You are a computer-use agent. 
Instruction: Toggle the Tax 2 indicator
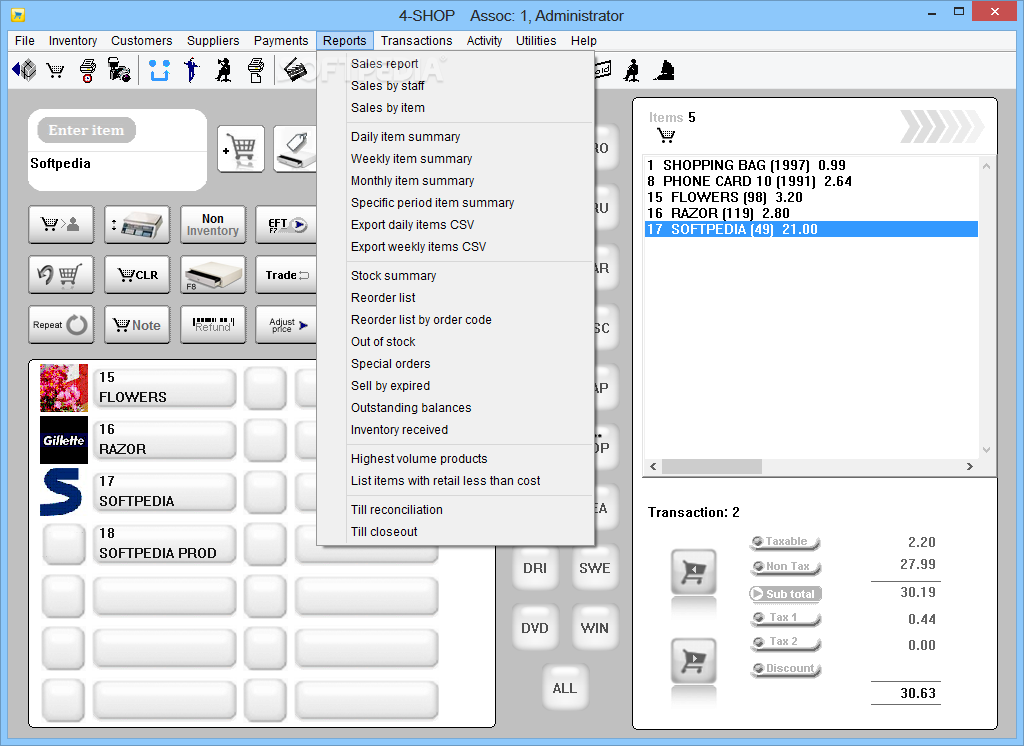tap(785, 642)
